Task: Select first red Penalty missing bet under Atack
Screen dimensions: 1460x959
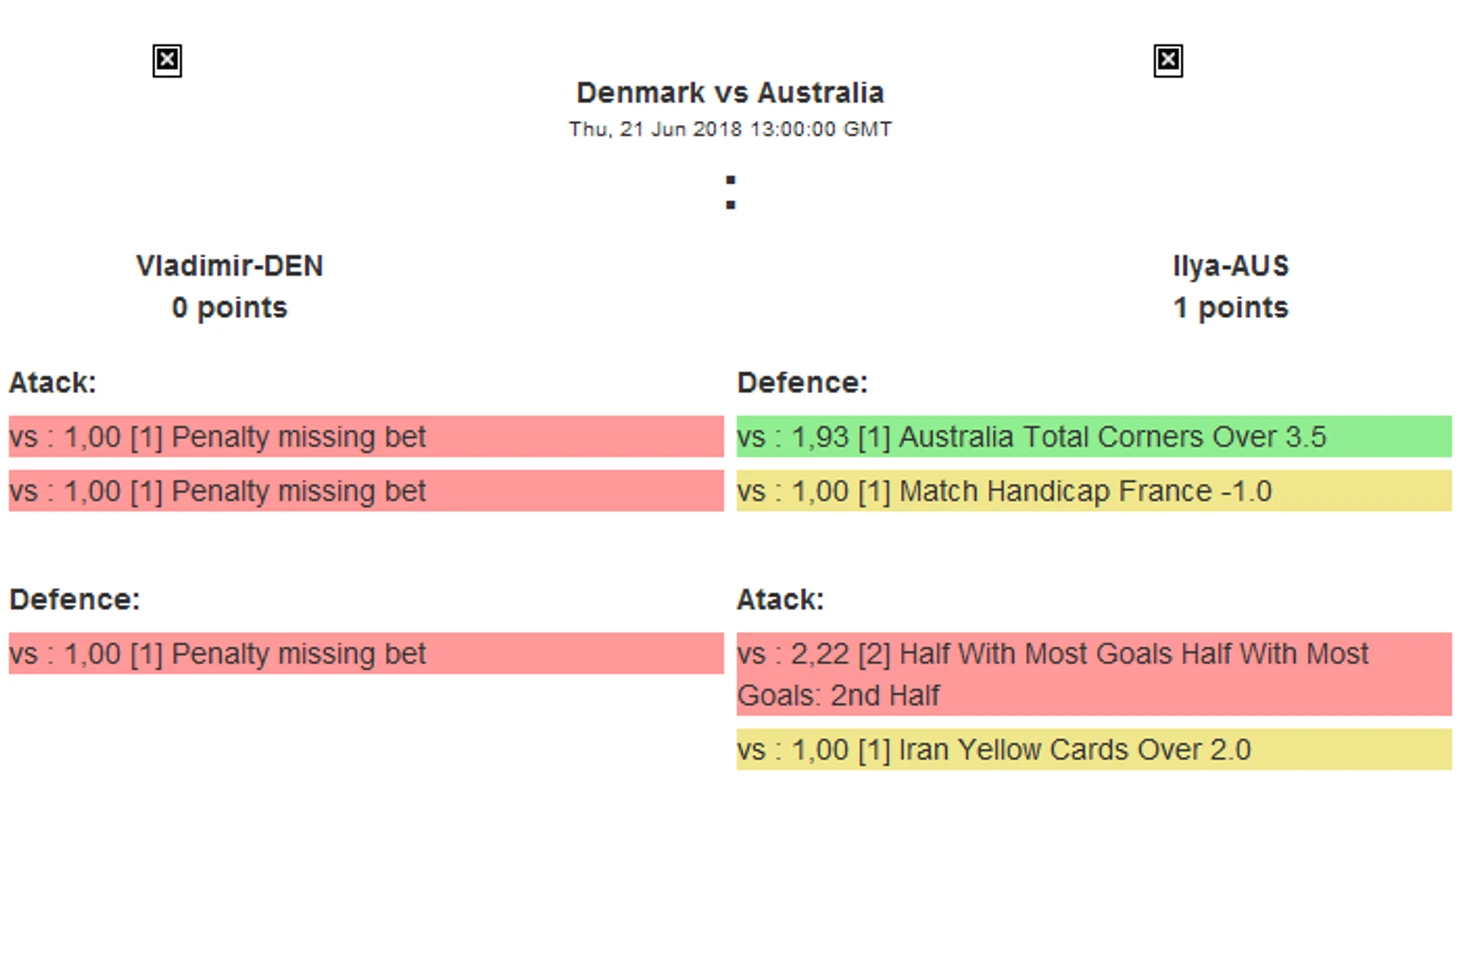Action: click(366, 437)
